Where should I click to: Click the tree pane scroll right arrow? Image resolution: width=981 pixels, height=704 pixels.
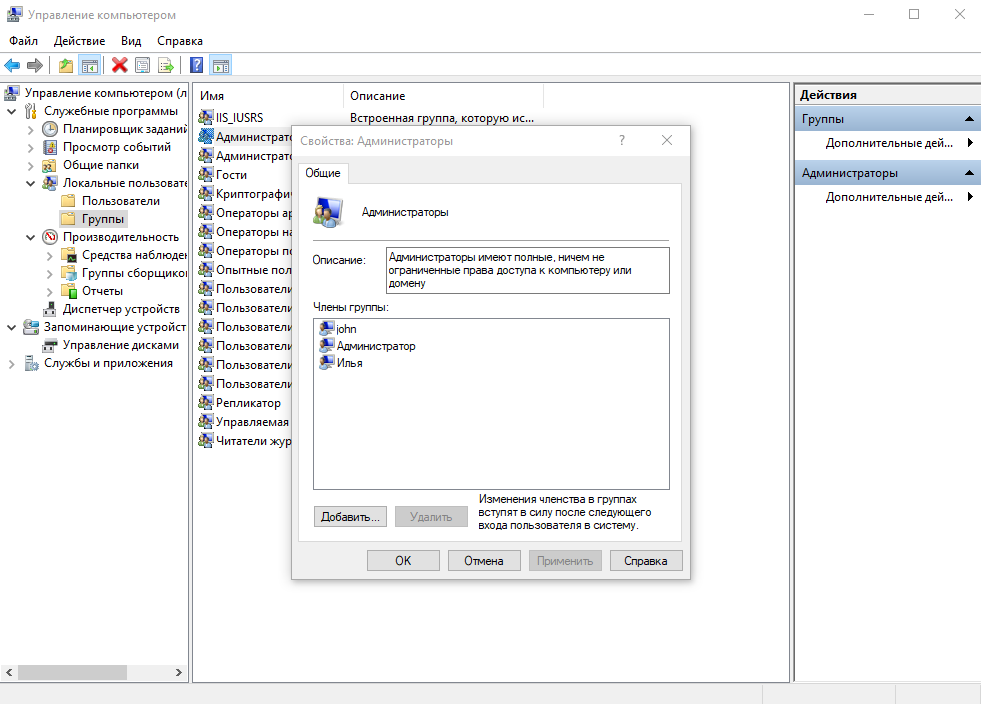(178, 672)
